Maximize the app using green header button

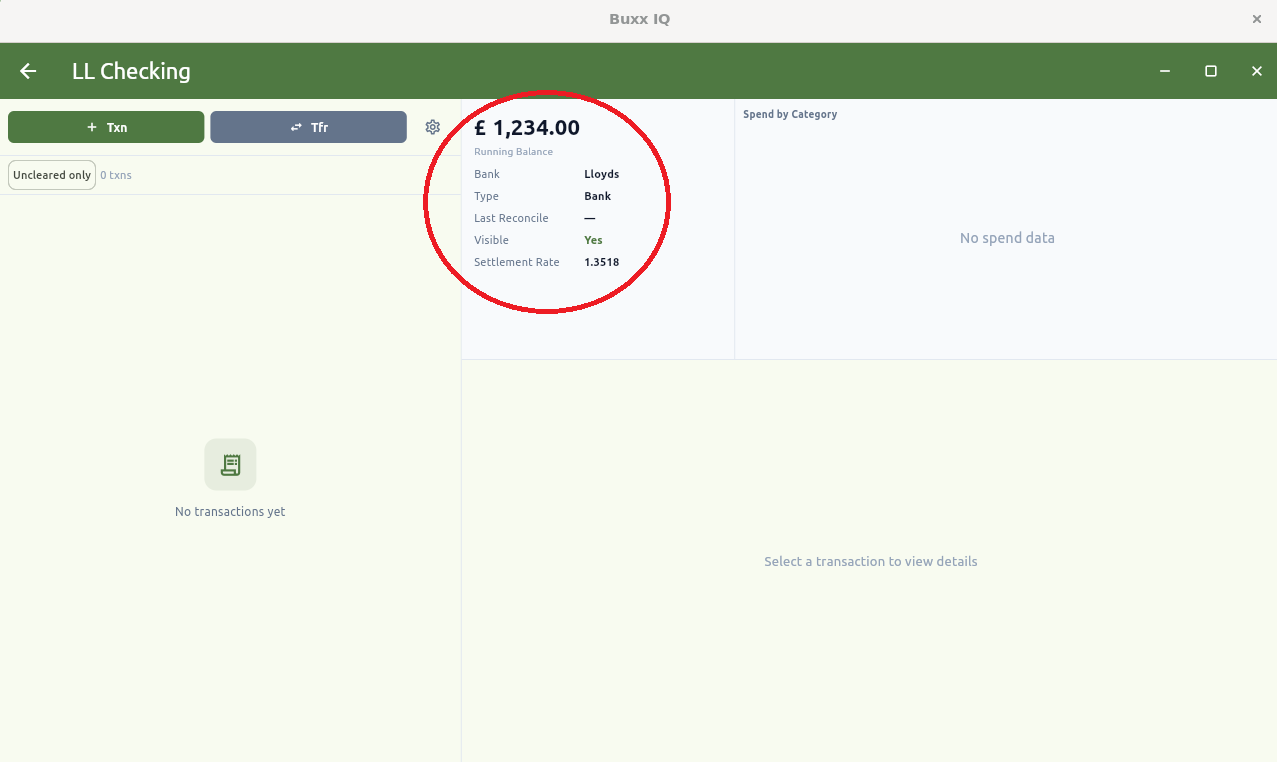[x=1211, y=71]
